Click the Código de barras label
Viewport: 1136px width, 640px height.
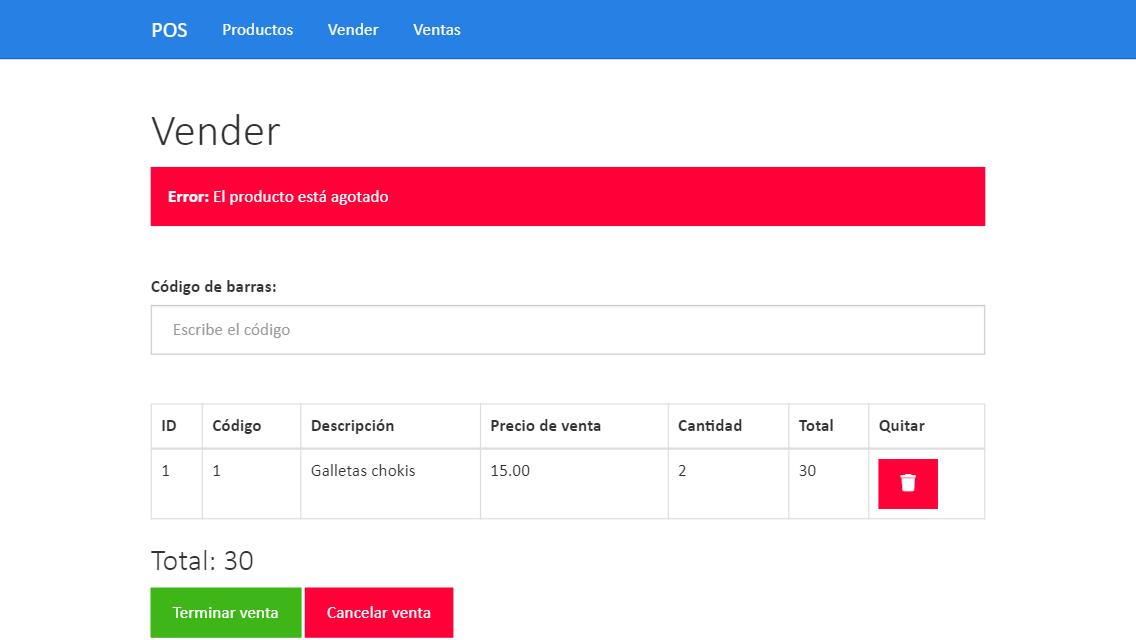[x=213, y=287]
